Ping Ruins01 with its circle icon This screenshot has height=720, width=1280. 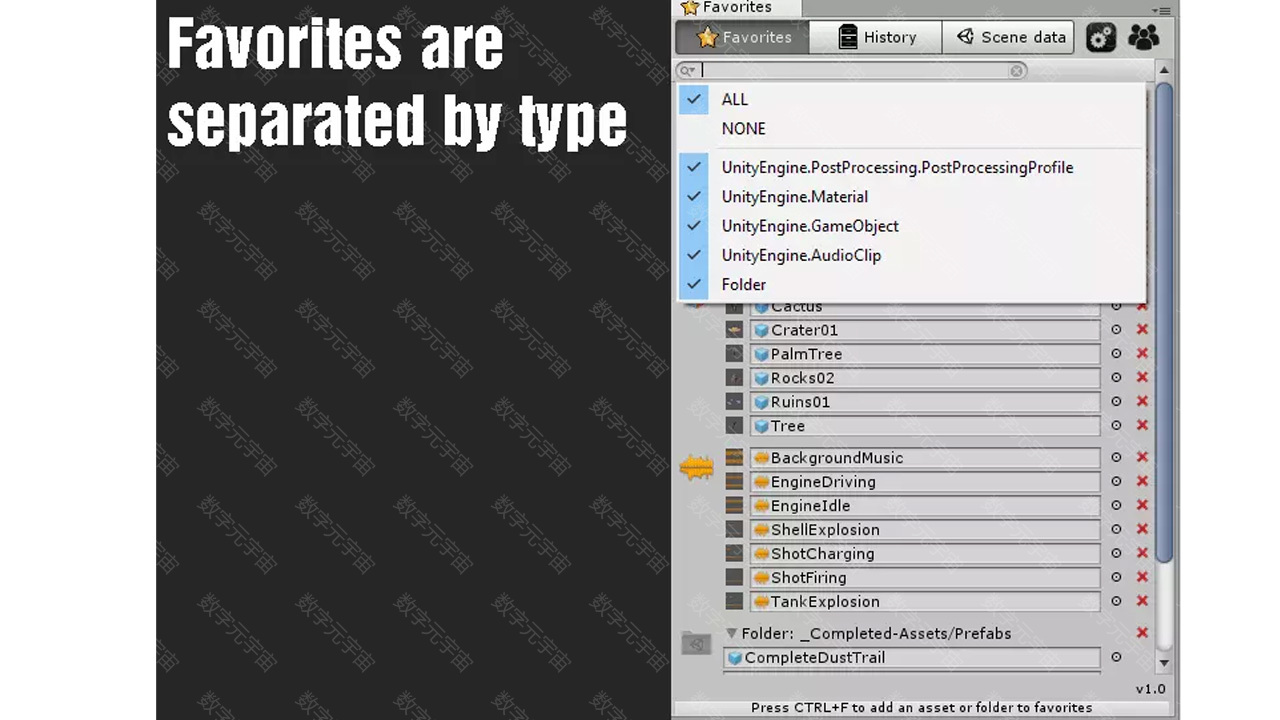click(1116, 402)
